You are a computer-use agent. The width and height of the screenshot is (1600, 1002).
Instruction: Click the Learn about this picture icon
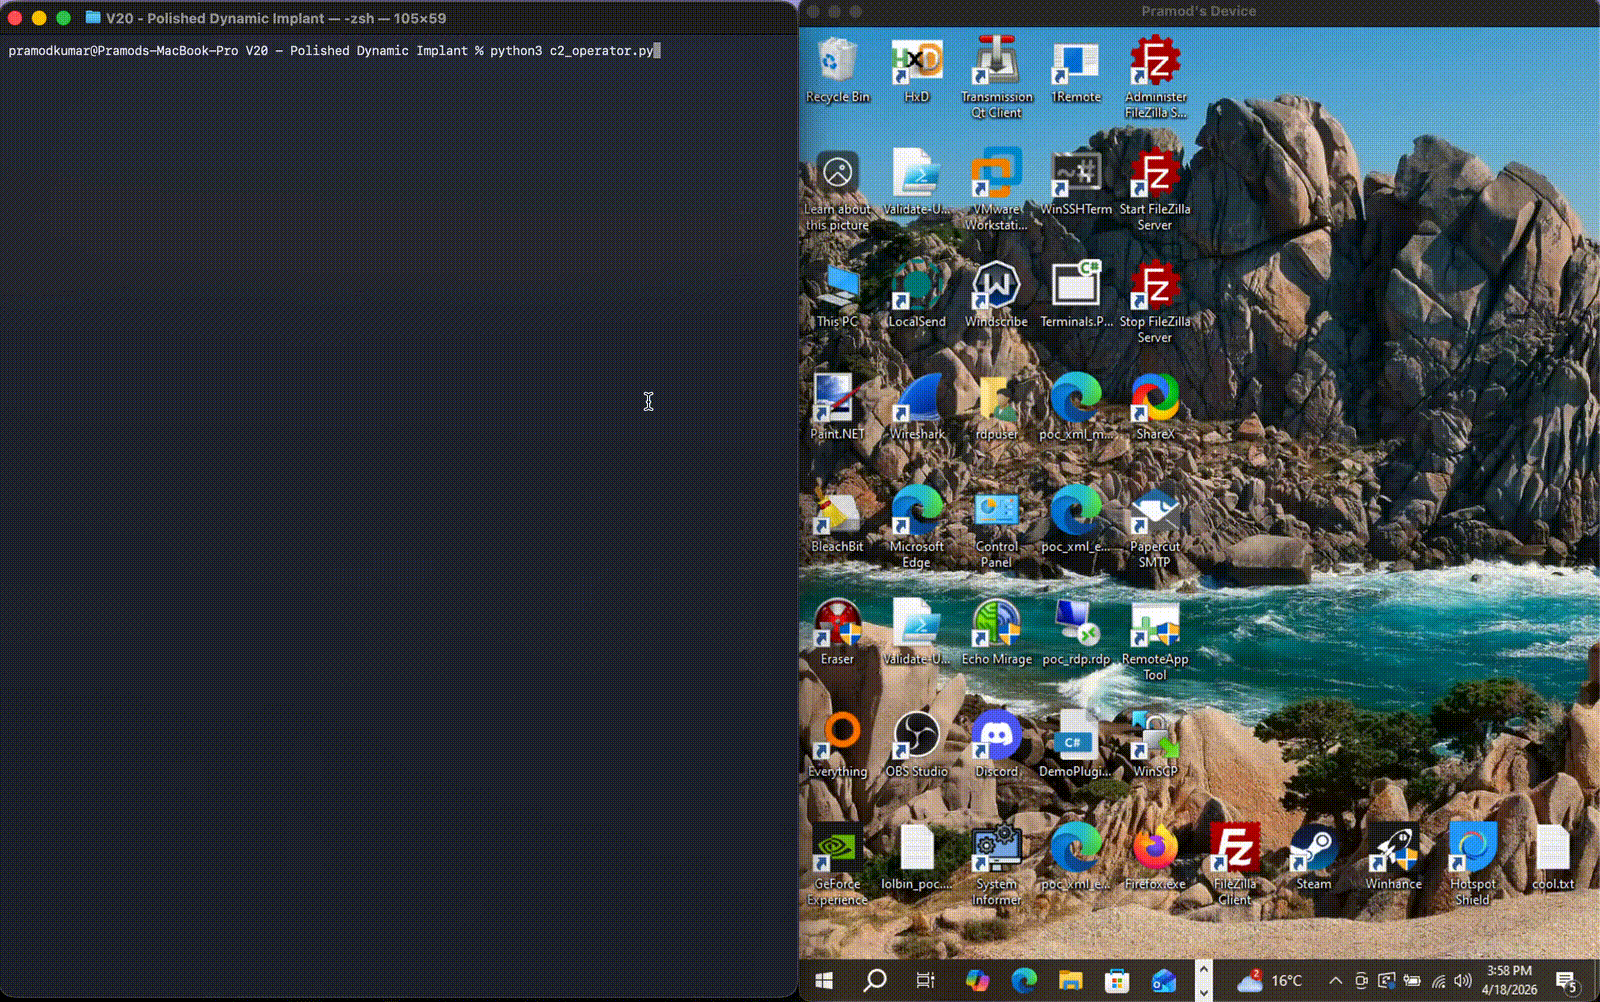tap(837, 190)
